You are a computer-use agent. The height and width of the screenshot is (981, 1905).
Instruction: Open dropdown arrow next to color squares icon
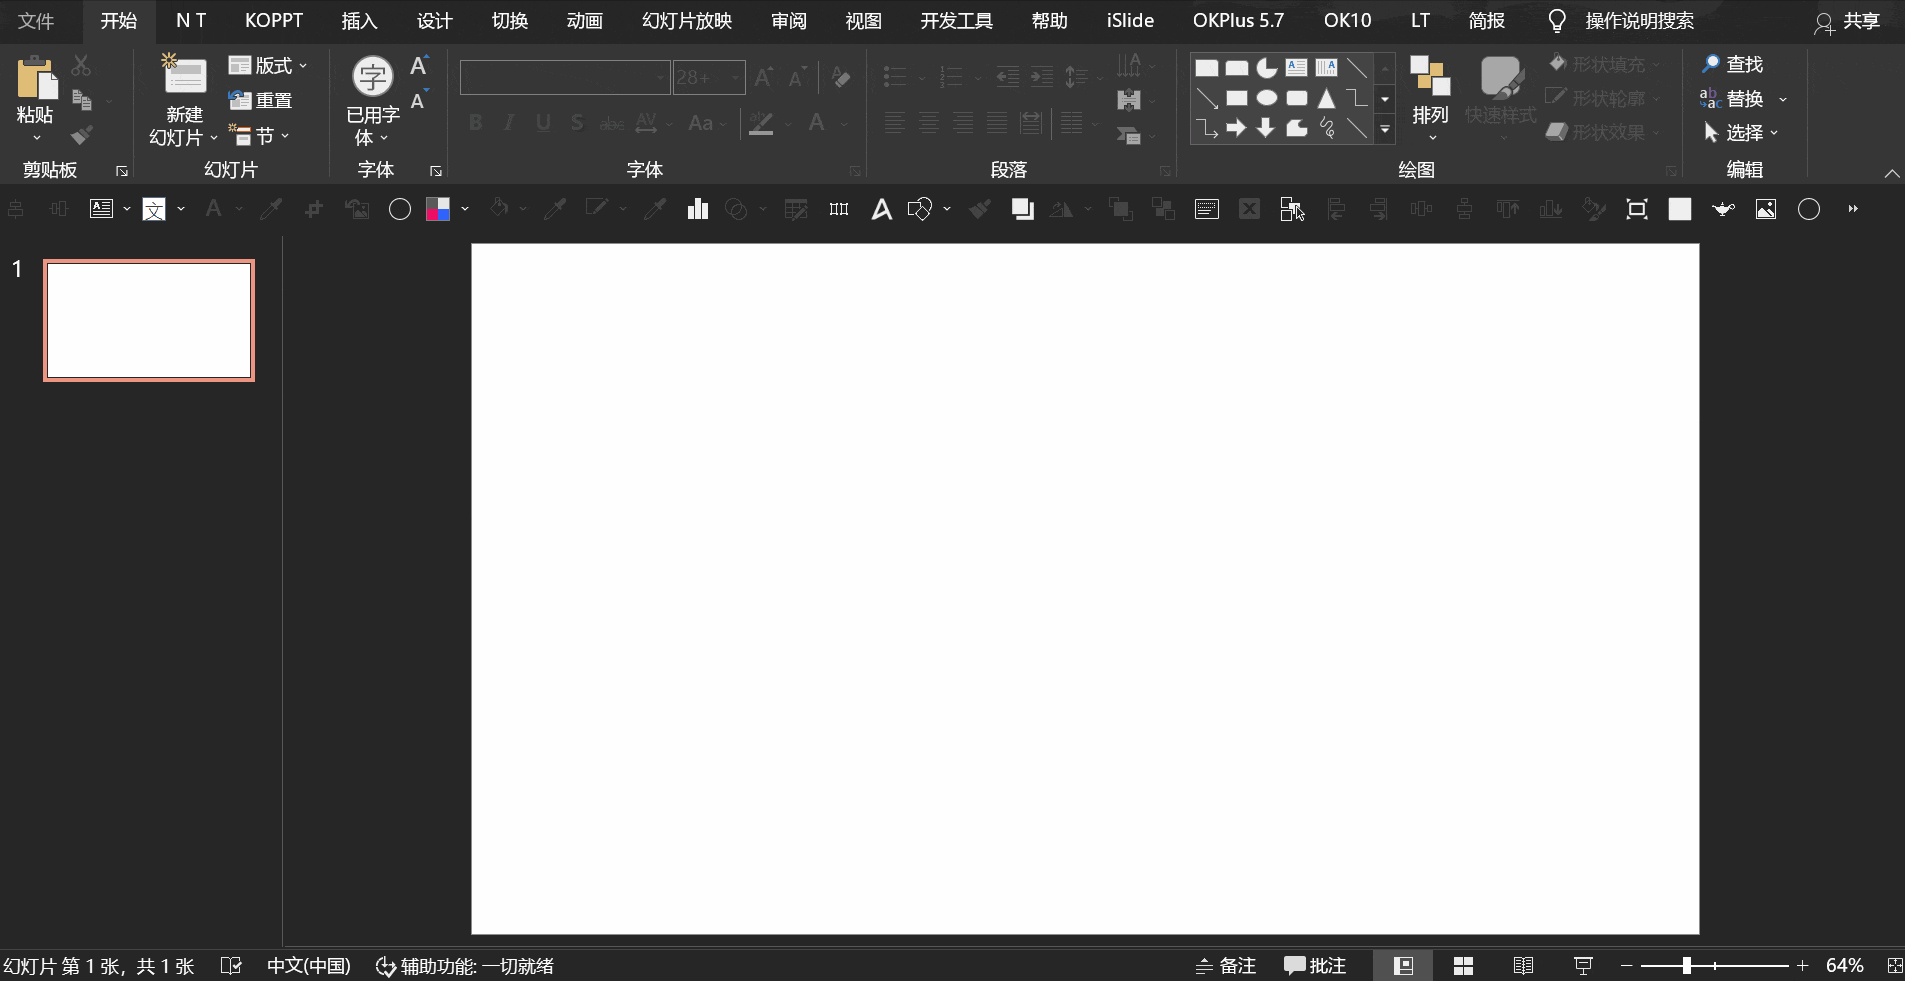click(465, 209)
